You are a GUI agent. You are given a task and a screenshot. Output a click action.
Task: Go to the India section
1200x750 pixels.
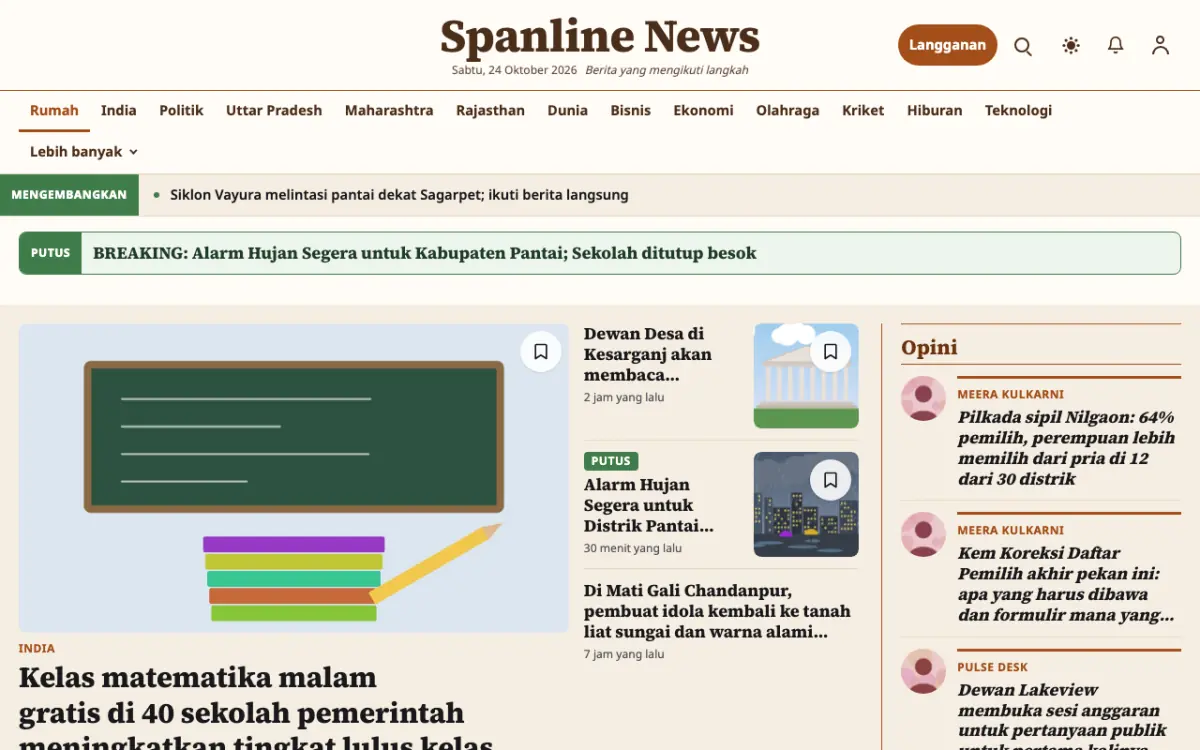(x=119, y=111)
